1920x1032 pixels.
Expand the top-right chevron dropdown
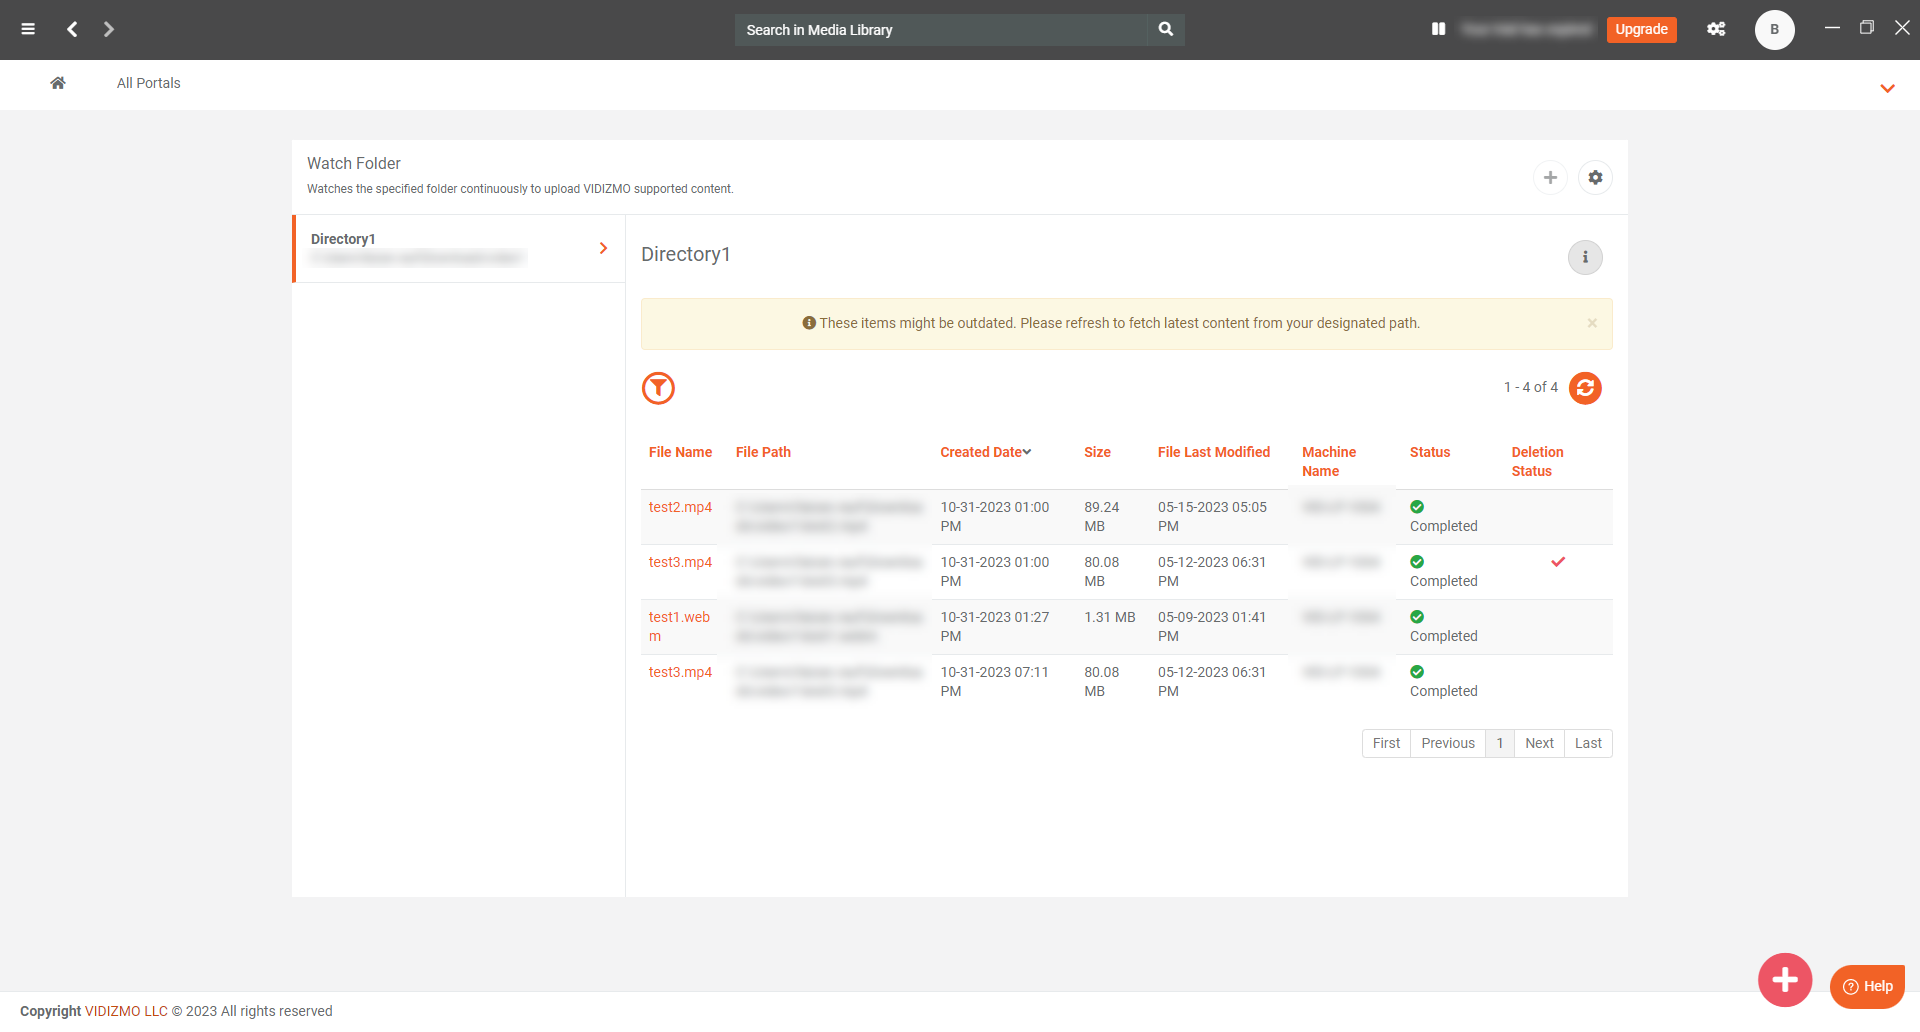point(1887,88)
